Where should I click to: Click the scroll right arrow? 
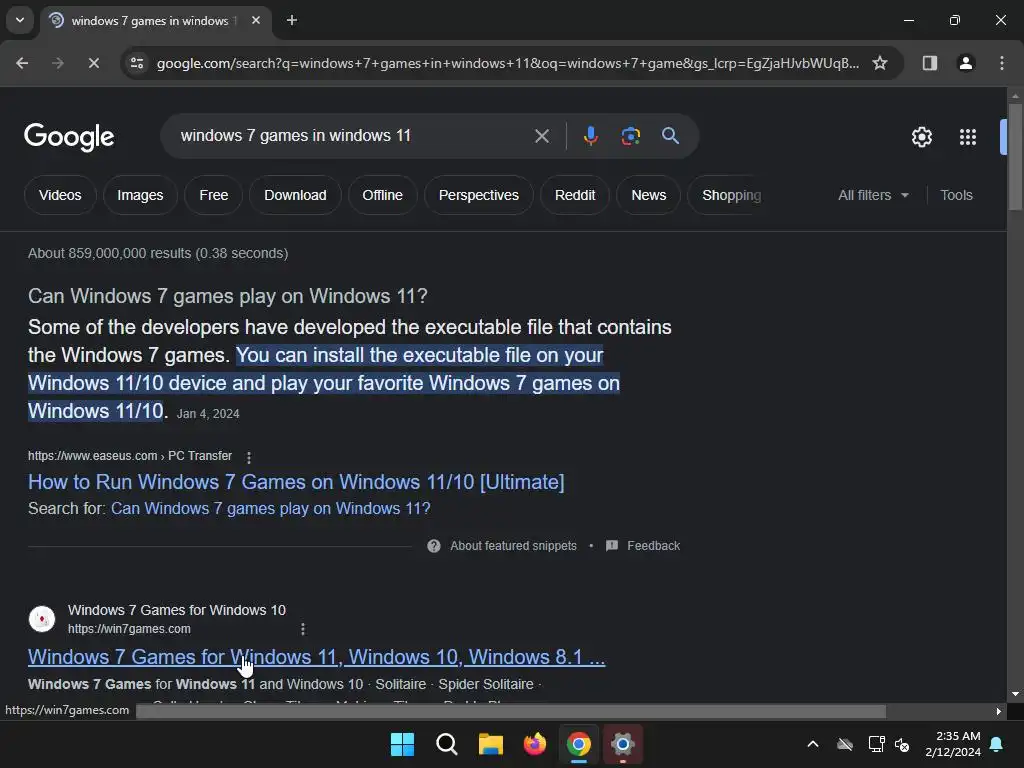pos(999,711)
